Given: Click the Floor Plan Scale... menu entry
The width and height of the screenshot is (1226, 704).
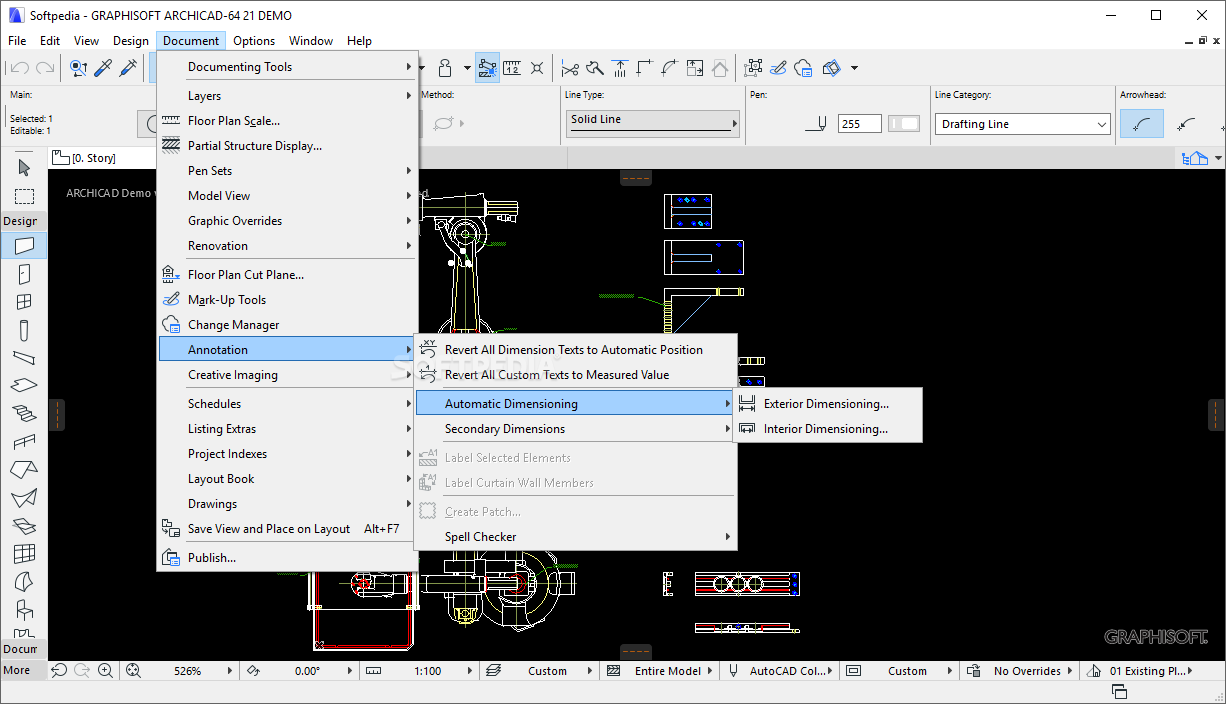Looking at the screenshot, I should pos(287,121).
